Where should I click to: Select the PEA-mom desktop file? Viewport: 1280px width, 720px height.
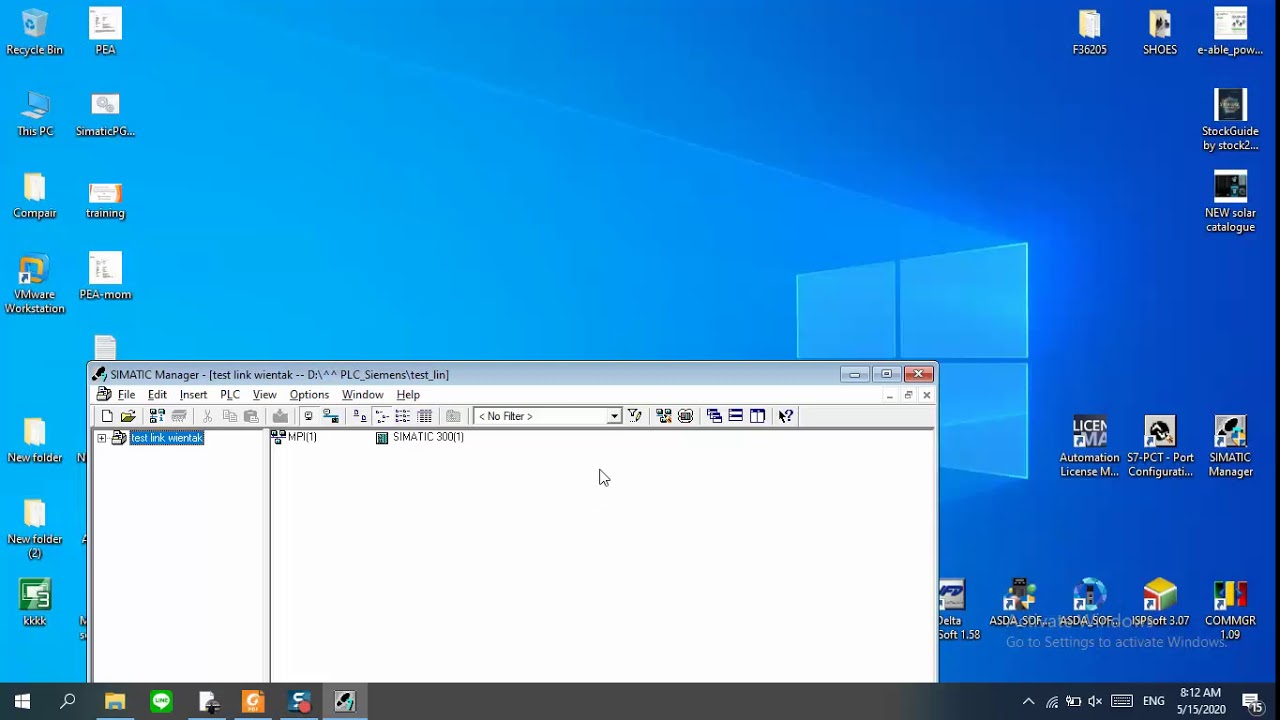coord(105,276)
